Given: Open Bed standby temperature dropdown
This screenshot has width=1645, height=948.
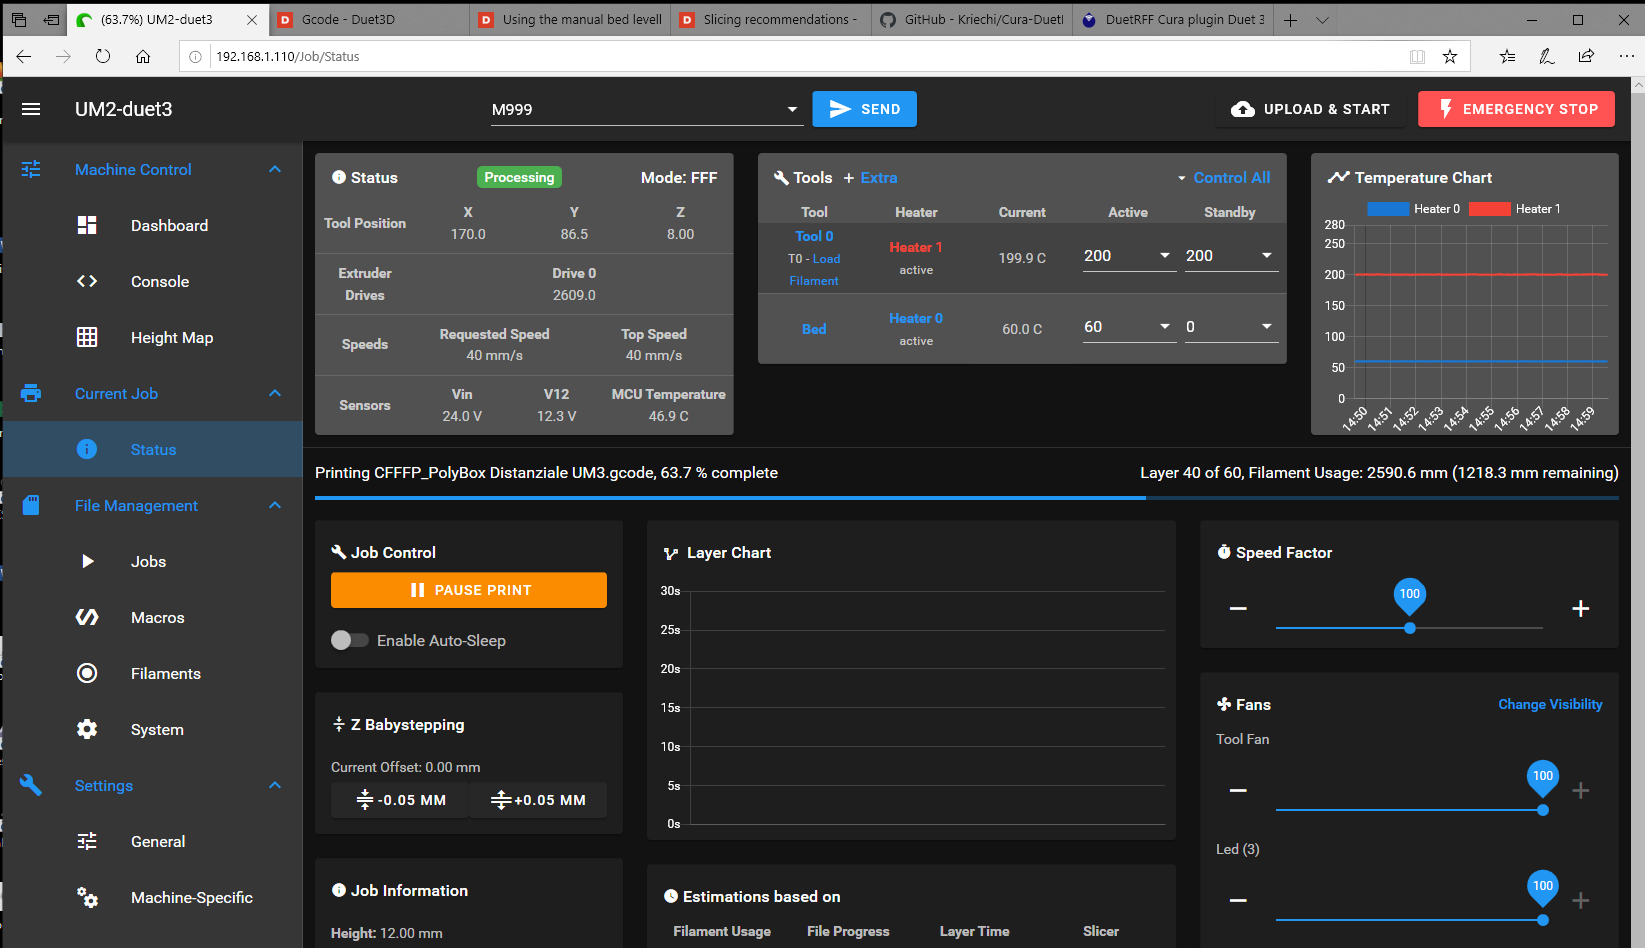Looking at the screenshot, I should coord(1267,326).
